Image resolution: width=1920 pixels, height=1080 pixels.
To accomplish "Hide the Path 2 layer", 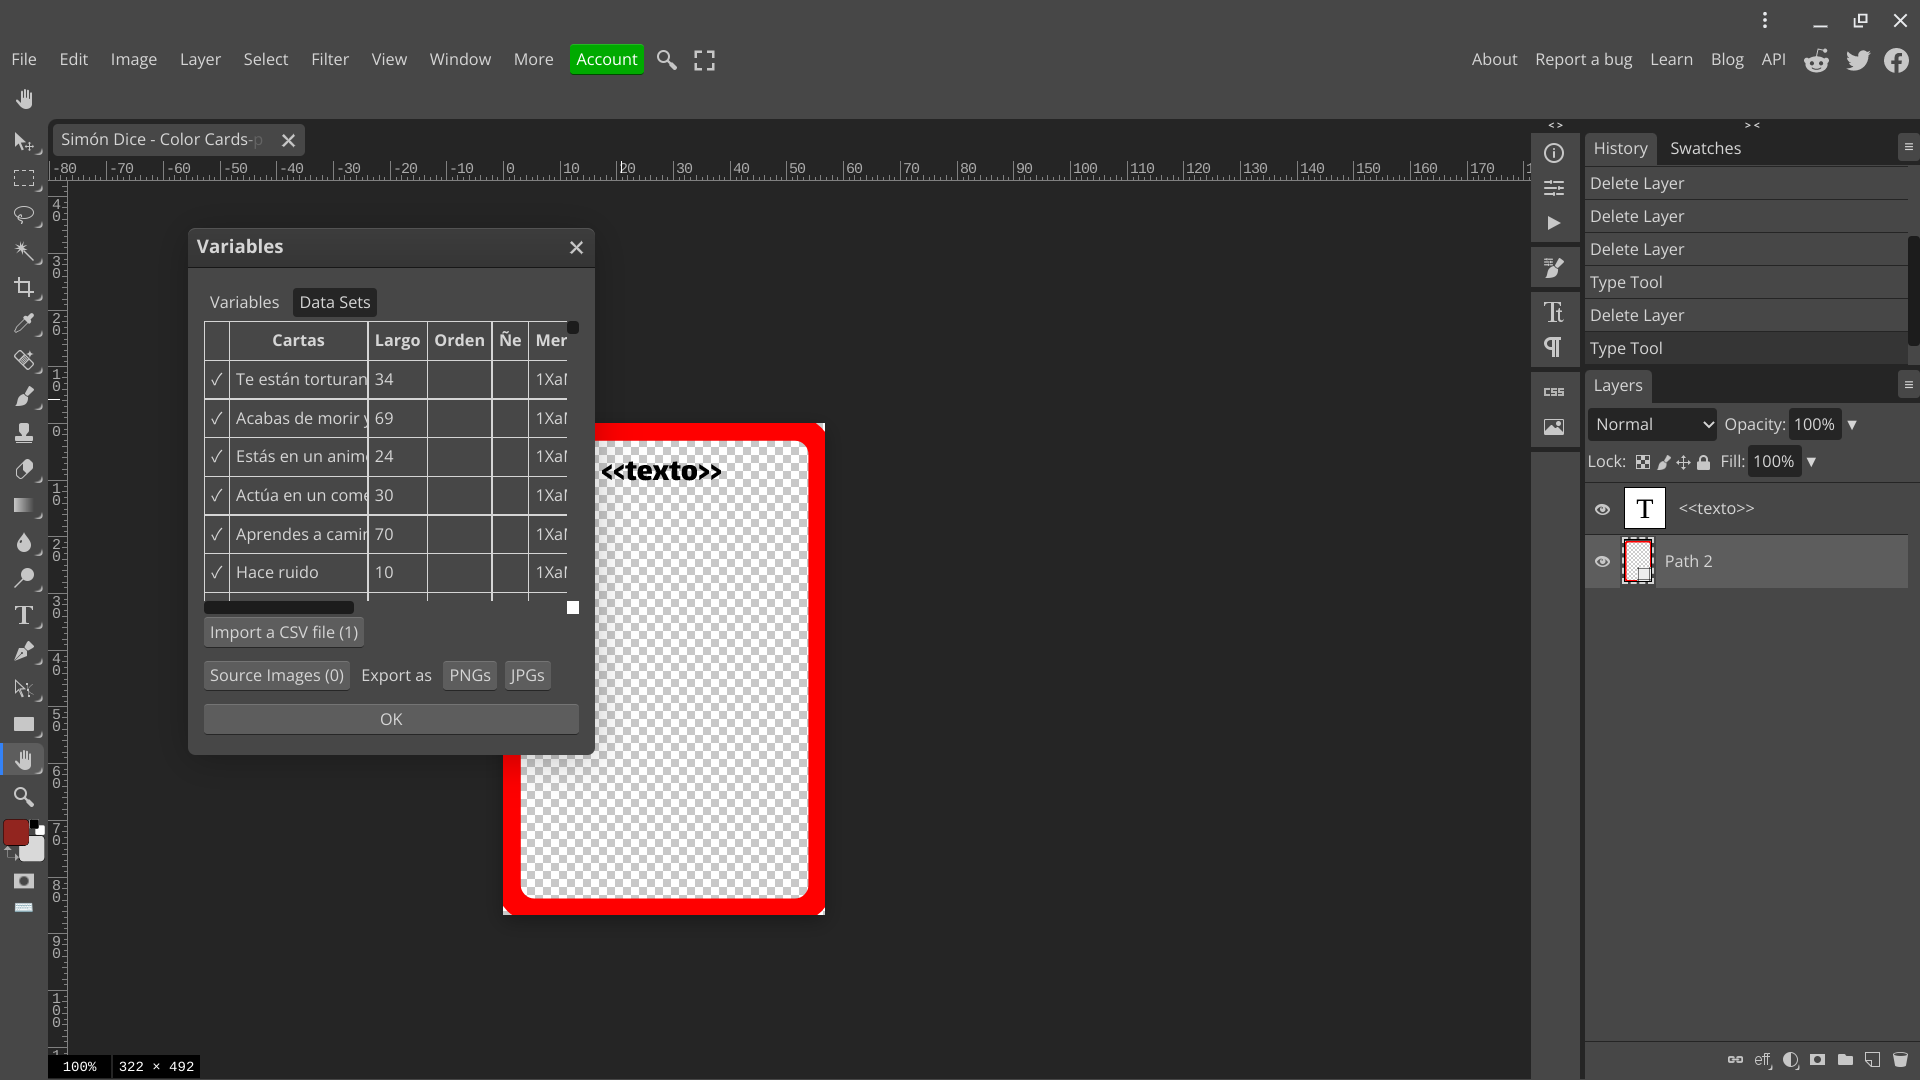I will pos(1603,561).
